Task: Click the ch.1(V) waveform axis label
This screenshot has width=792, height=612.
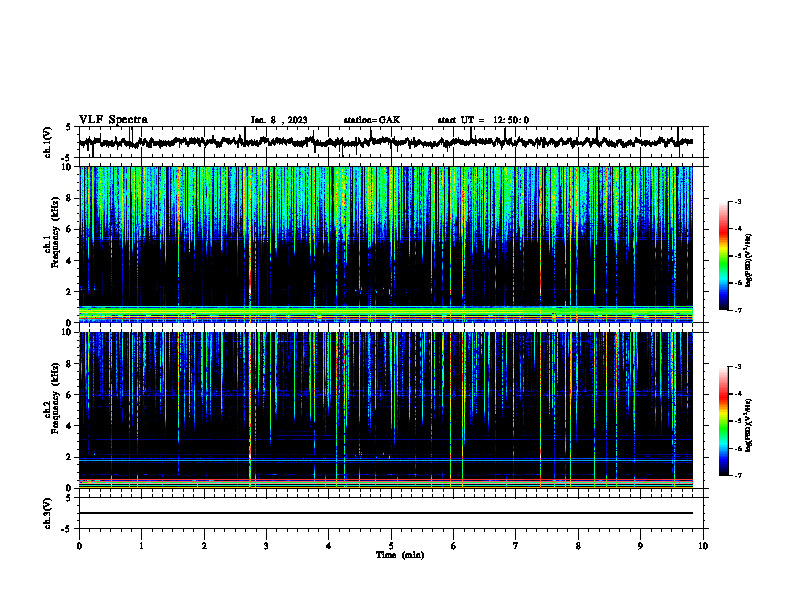Action: (48, 142)
